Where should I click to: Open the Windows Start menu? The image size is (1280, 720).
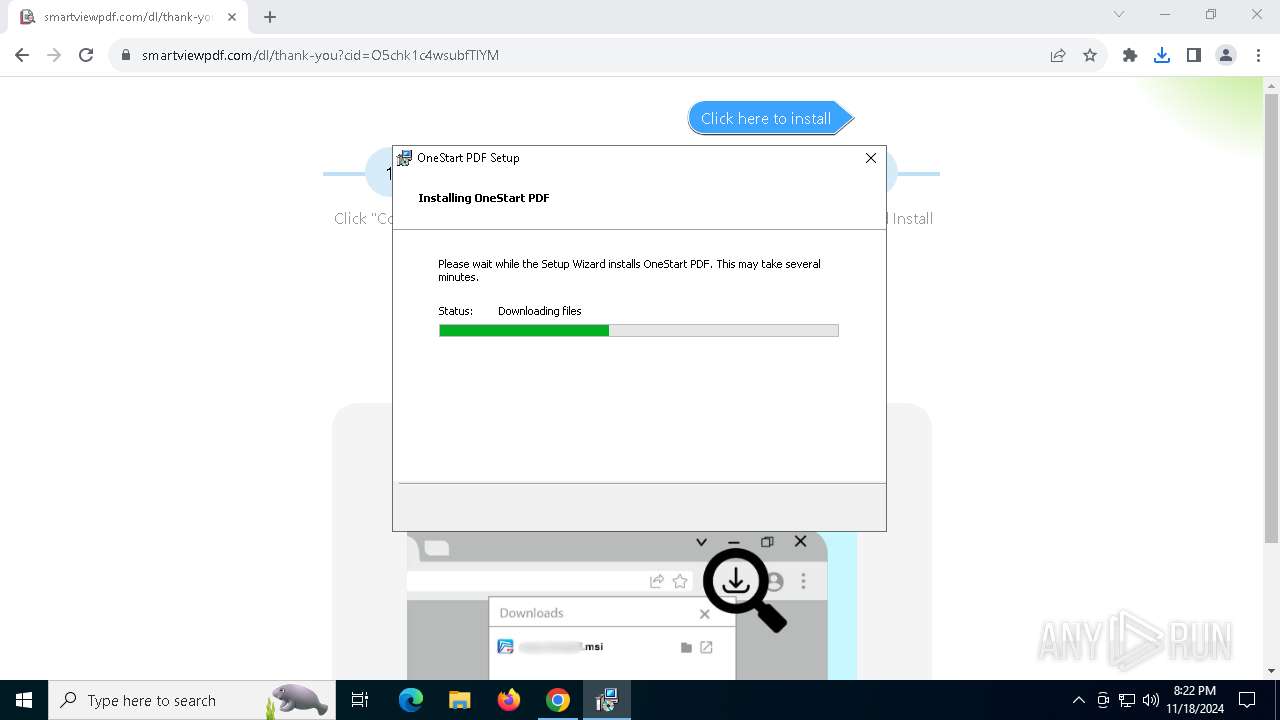24,700
